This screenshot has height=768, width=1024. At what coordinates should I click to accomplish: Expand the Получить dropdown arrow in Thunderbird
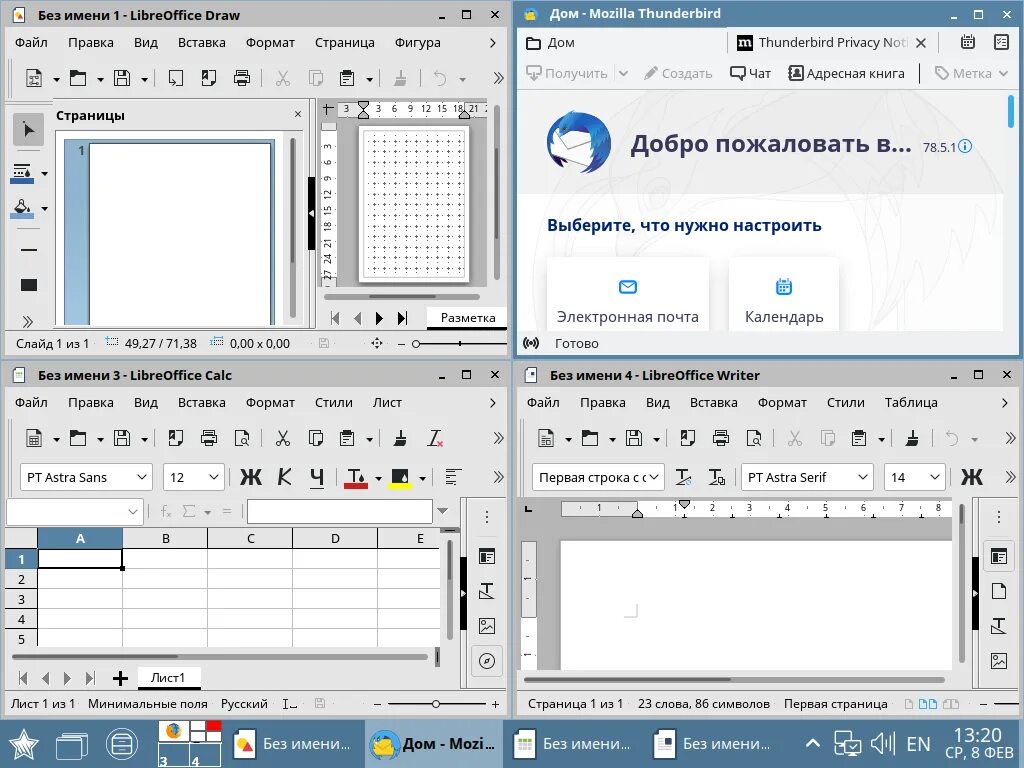pyautogui.click(x=623, y=73)
